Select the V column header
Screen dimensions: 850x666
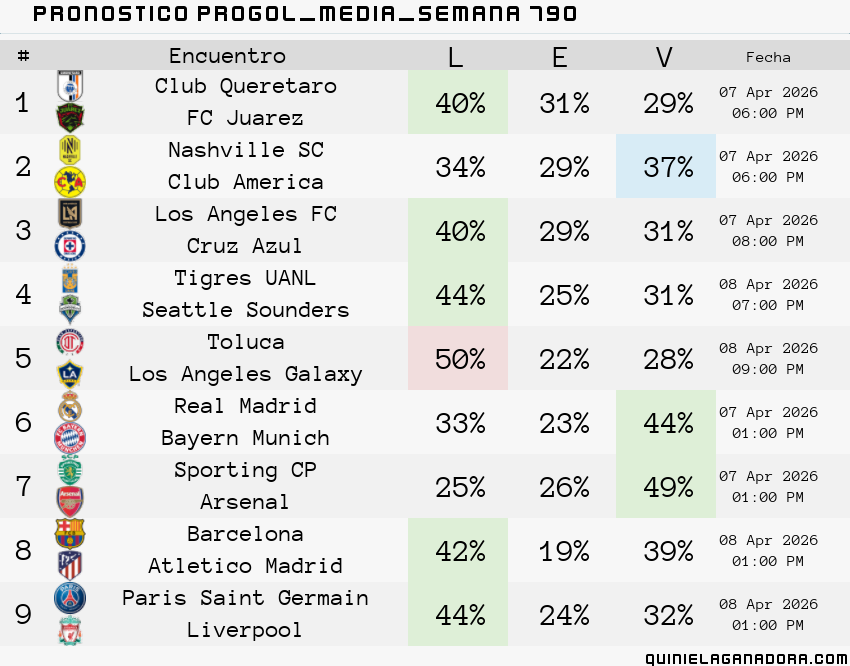pyautogui.click(x=664, y=56)
